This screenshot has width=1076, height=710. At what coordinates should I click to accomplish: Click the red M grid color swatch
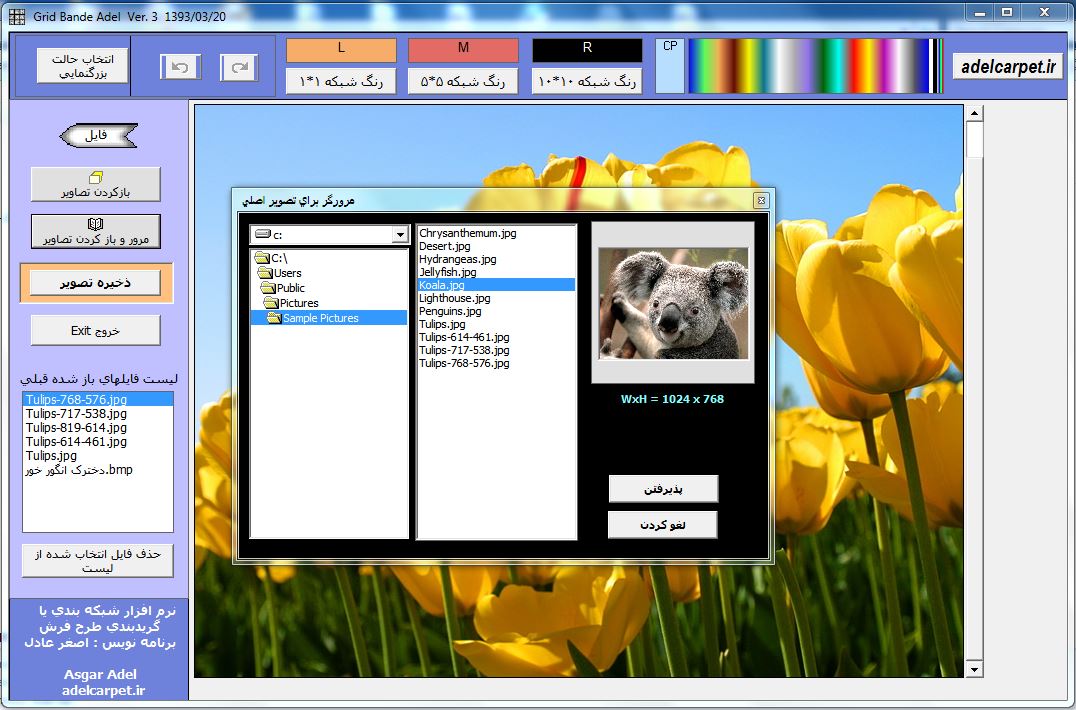coord(463,50)
